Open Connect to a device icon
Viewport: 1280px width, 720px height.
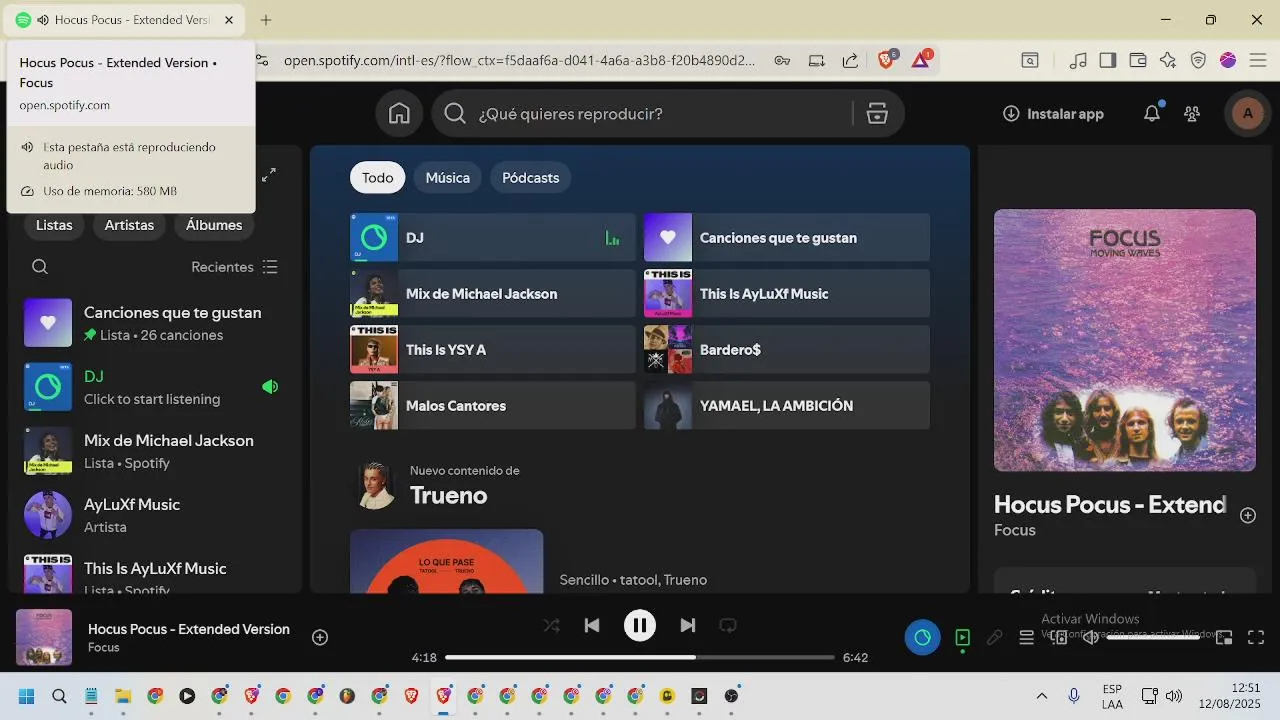pyautogui.click(x=1059, y=637)
